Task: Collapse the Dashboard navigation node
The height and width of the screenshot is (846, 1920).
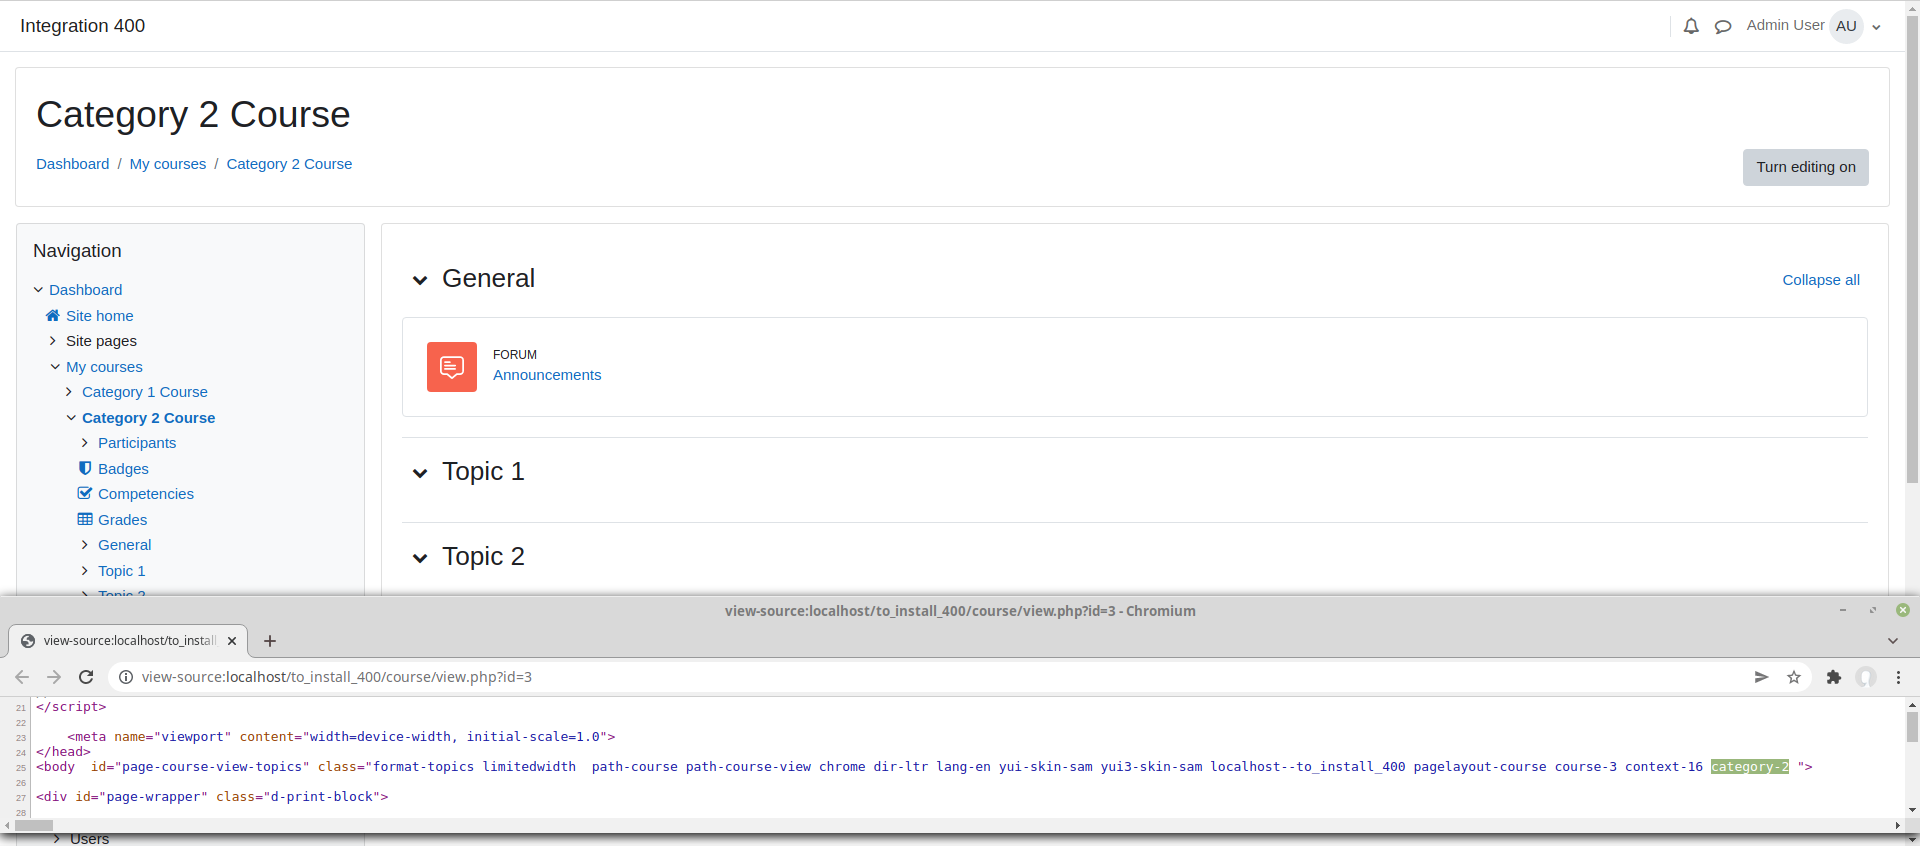Action: pyautogui.click(x=38, y=290)
